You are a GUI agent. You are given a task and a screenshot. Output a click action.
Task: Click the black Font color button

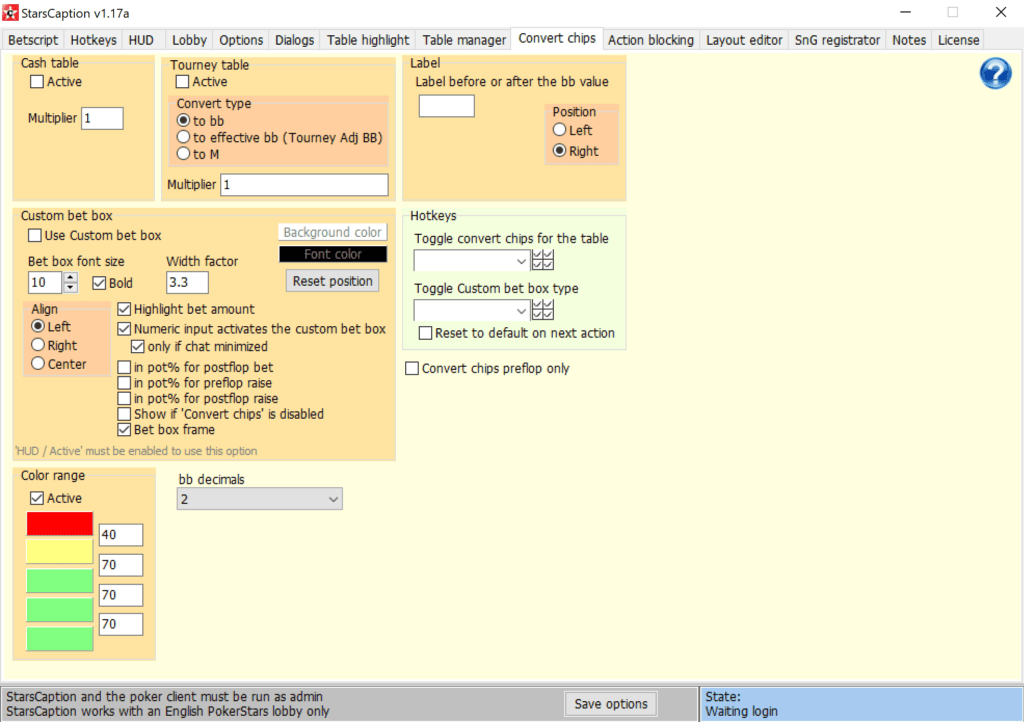332,254
